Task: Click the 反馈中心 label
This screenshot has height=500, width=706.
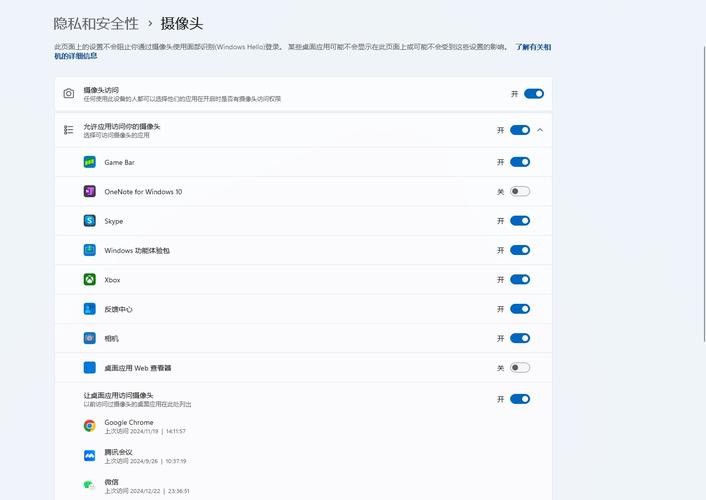Action: 118,309
